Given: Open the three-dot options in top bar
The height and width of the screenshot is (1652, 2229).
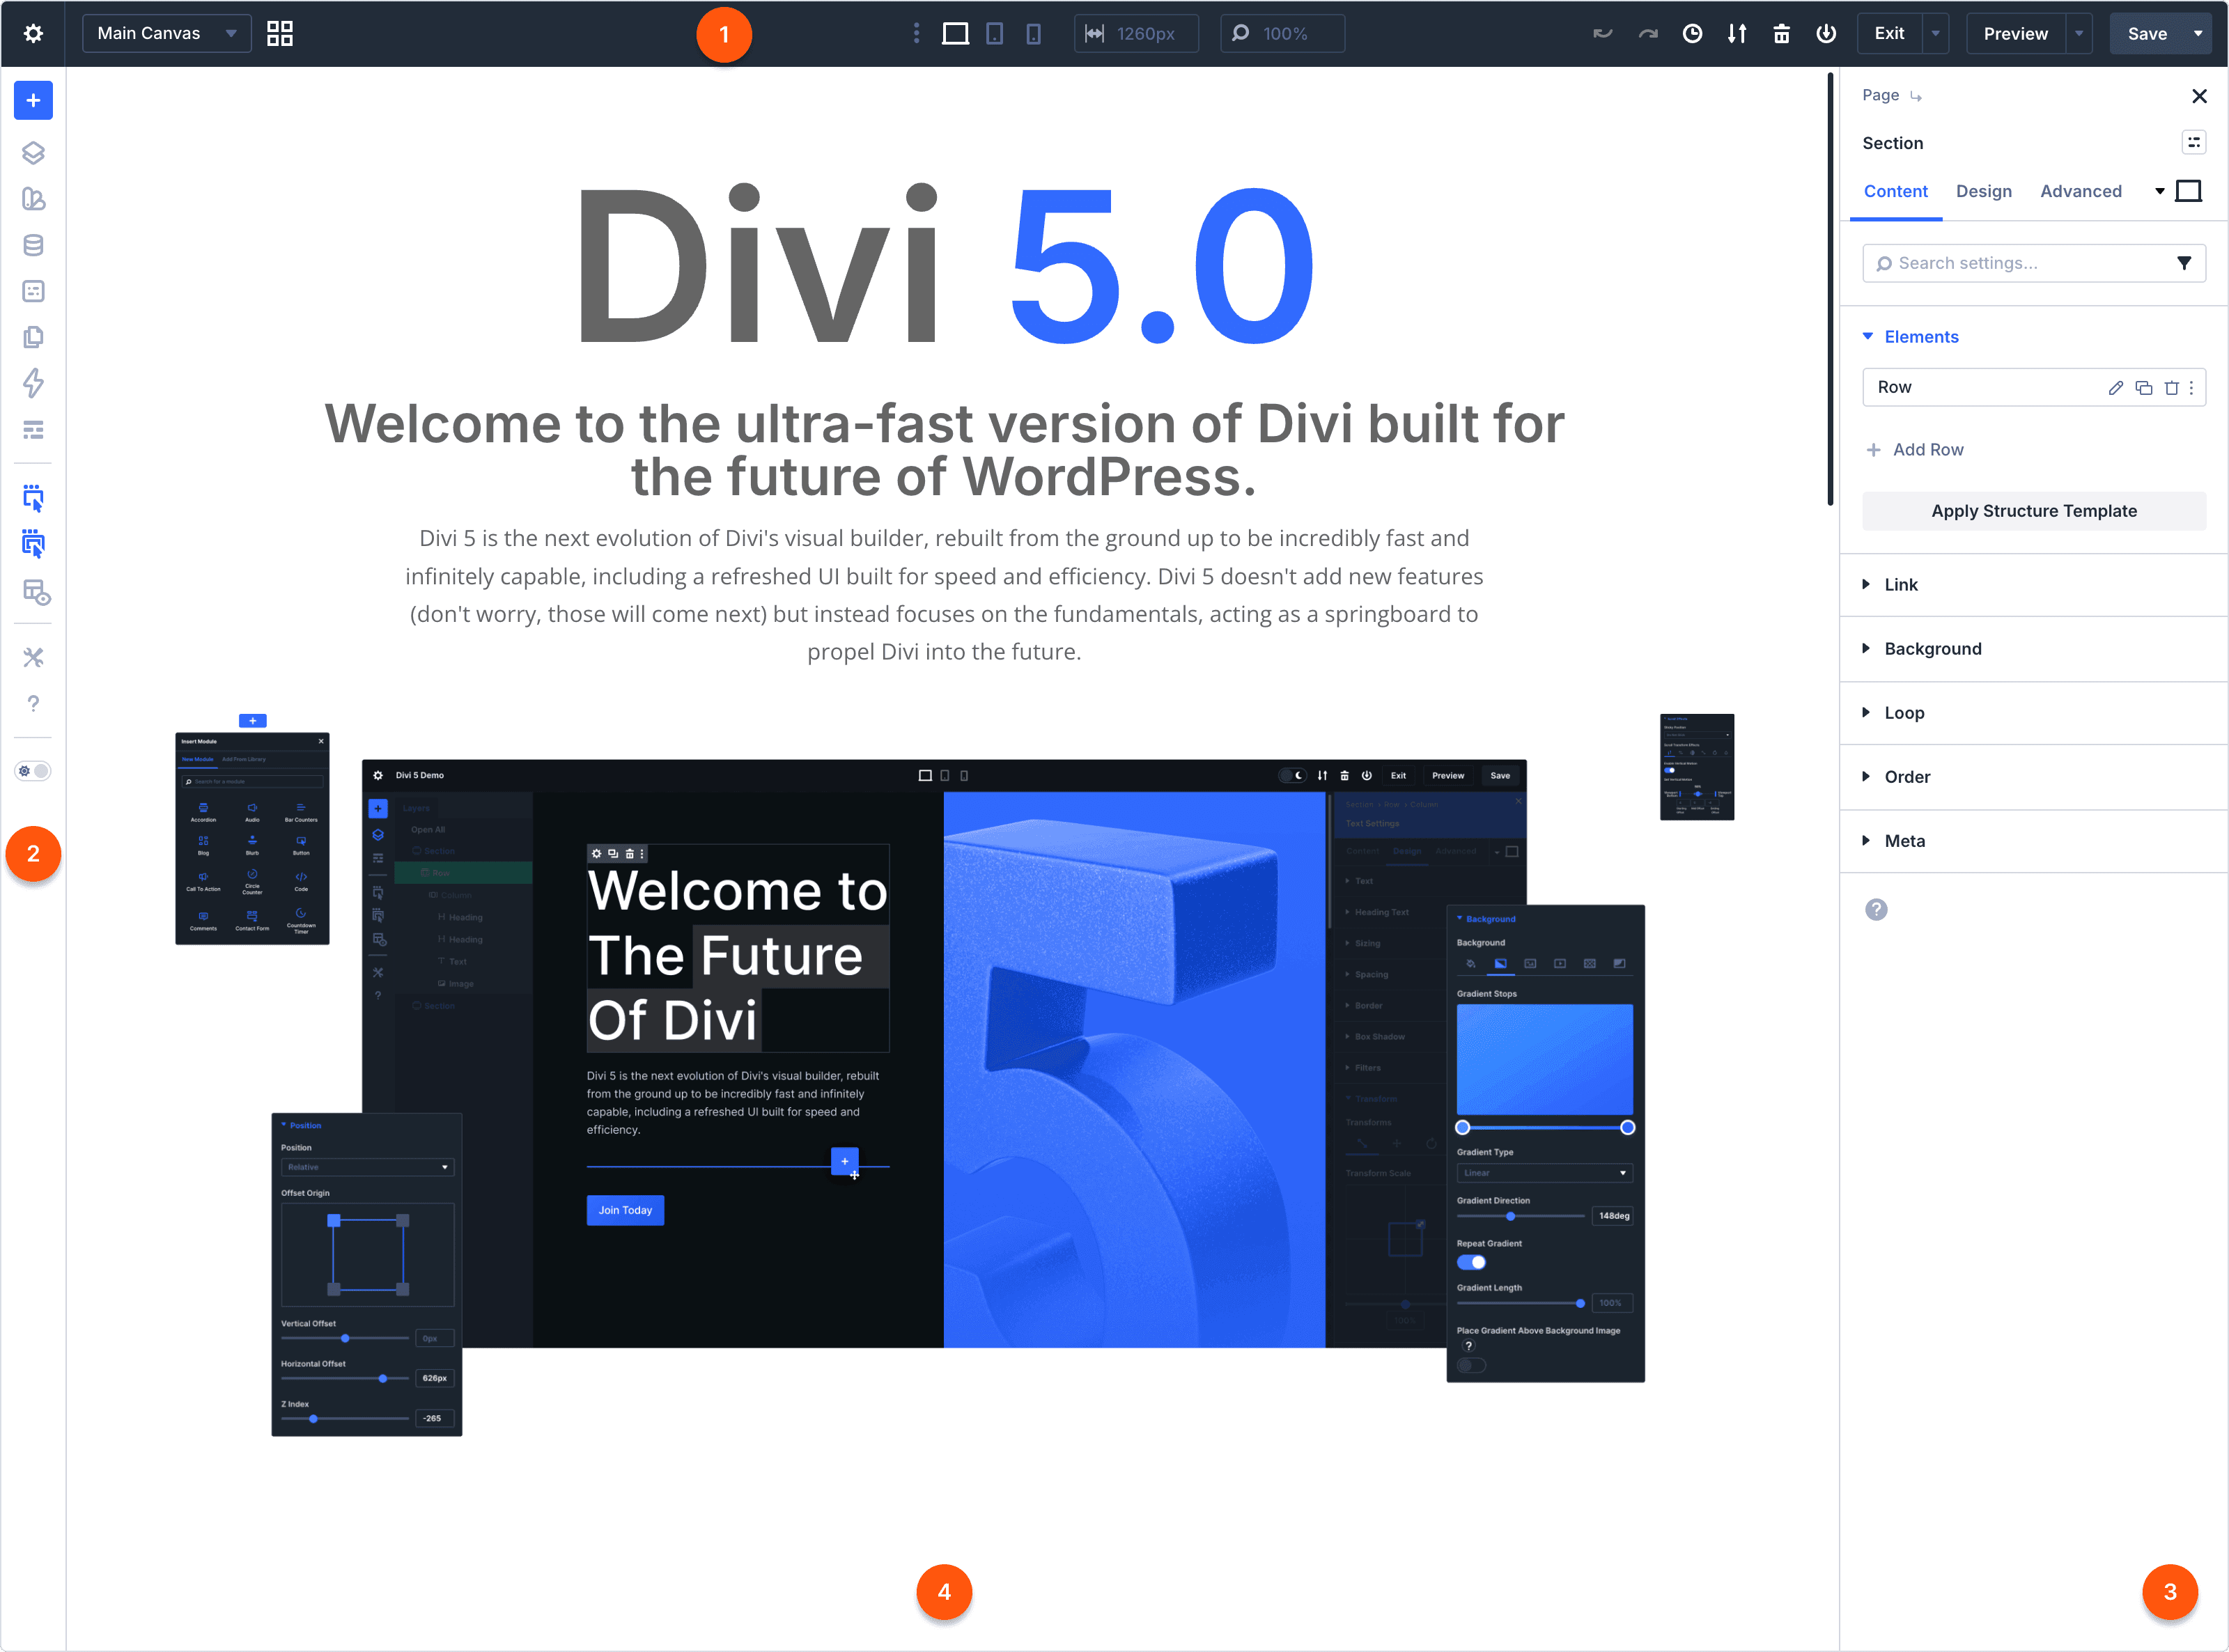Looking at the screenshot, I should click(x=916, y=34).
